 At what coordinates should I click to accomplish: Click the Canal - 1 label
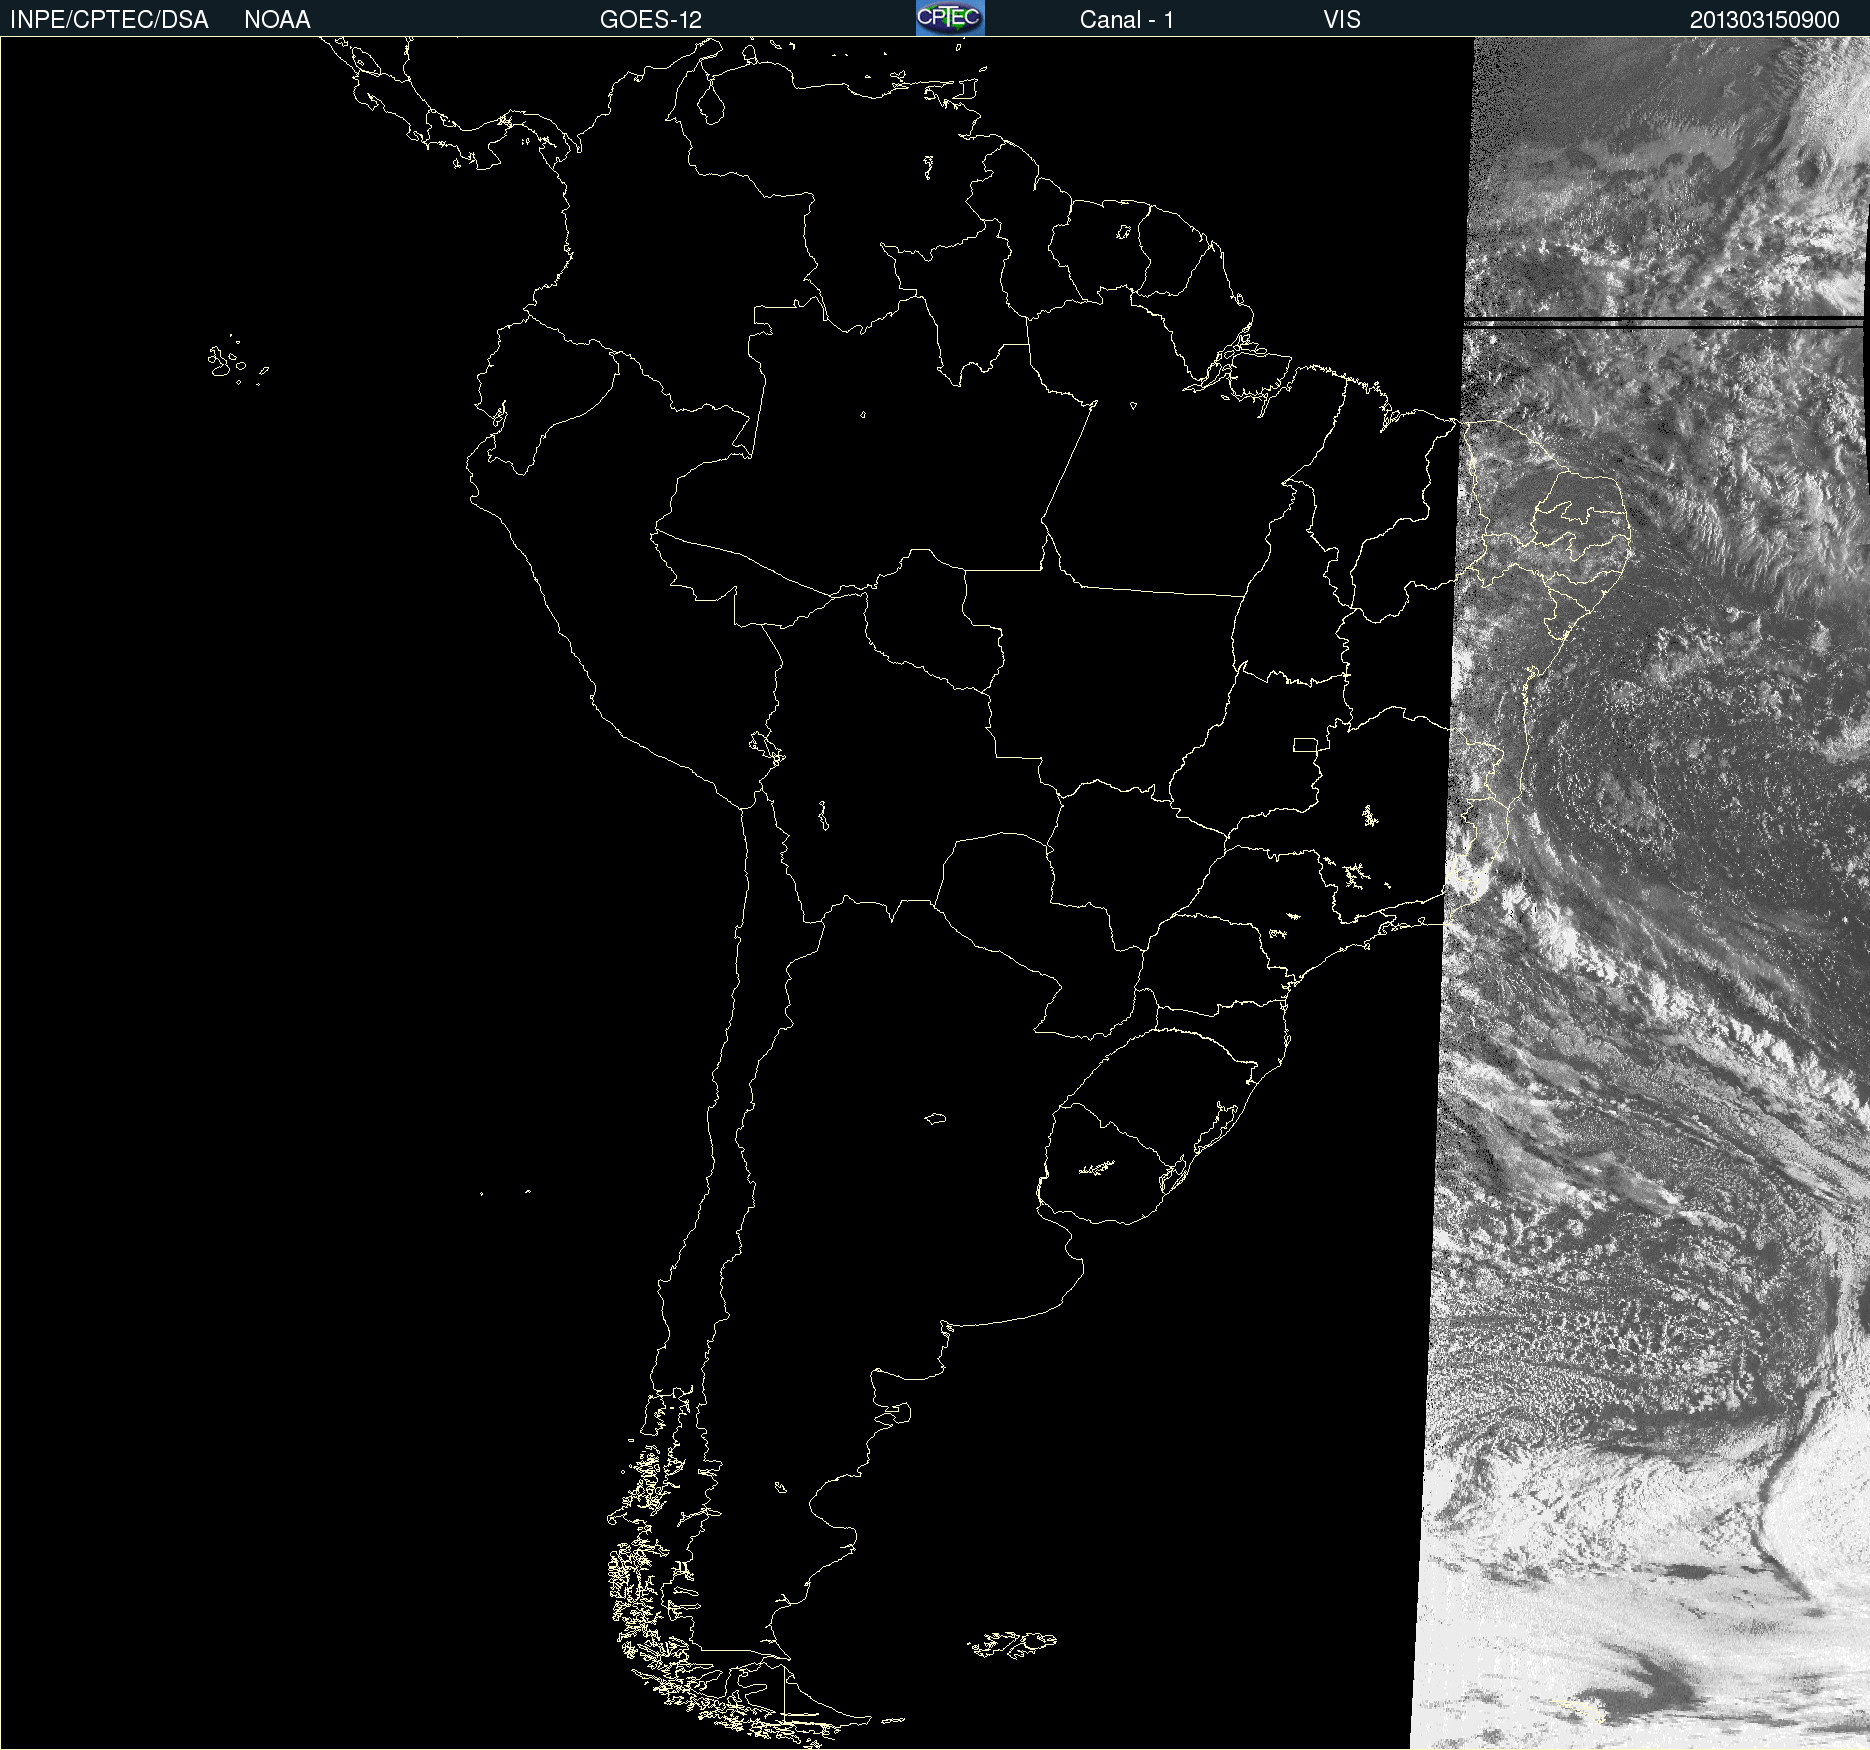pyautogui.click(x=1126, y=20)
